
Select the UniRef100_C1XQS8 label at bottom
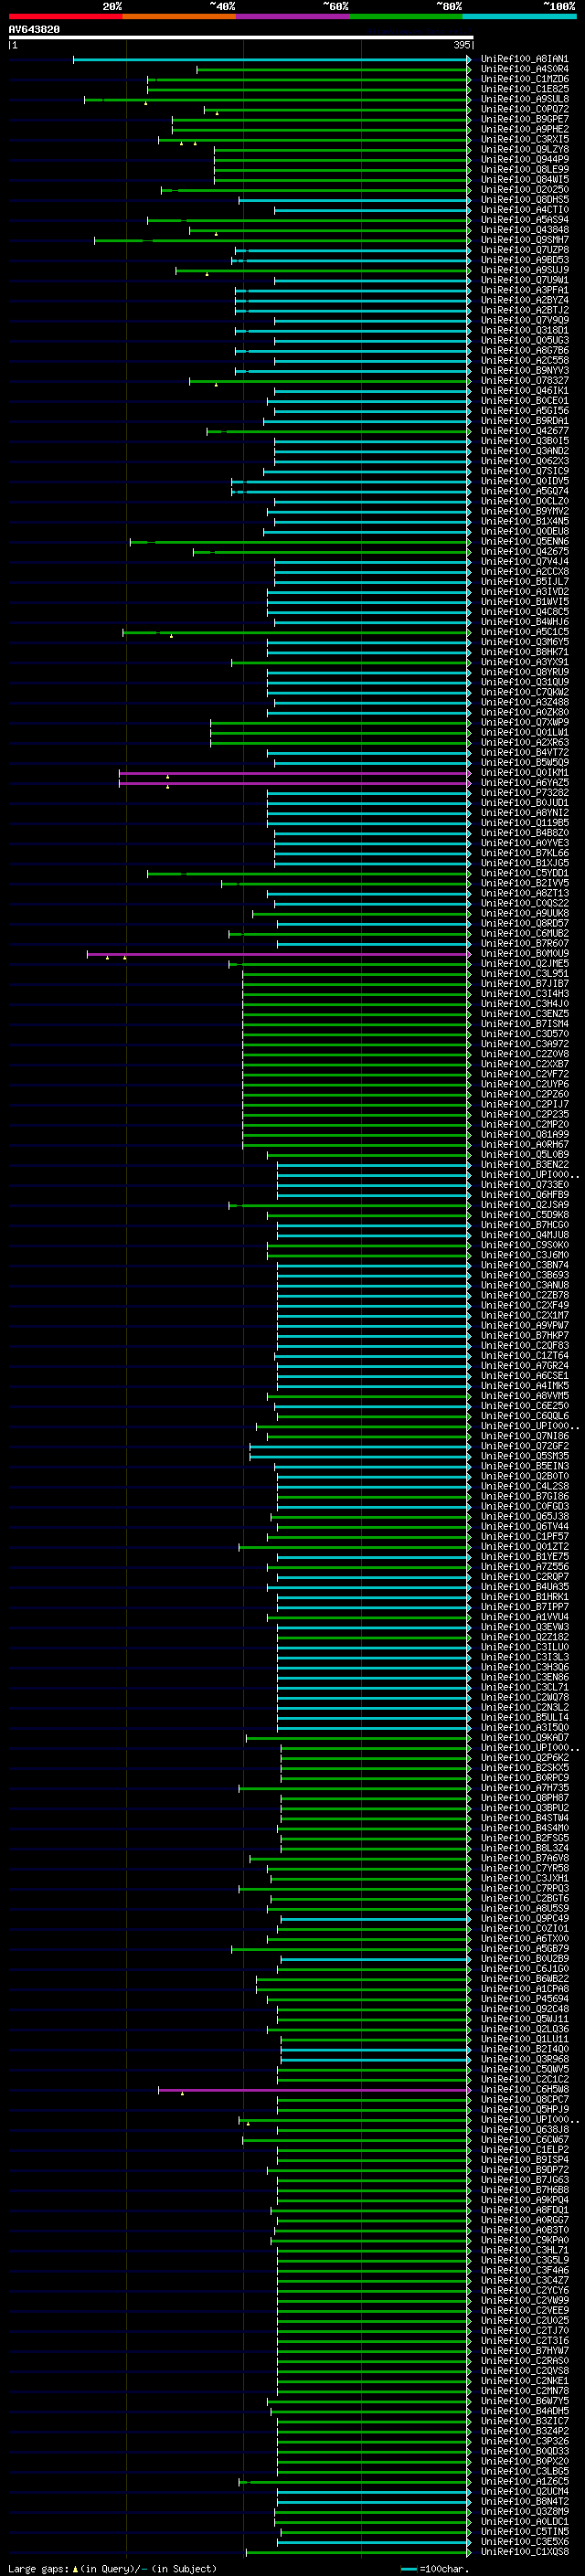click(x=524, y=2551)
